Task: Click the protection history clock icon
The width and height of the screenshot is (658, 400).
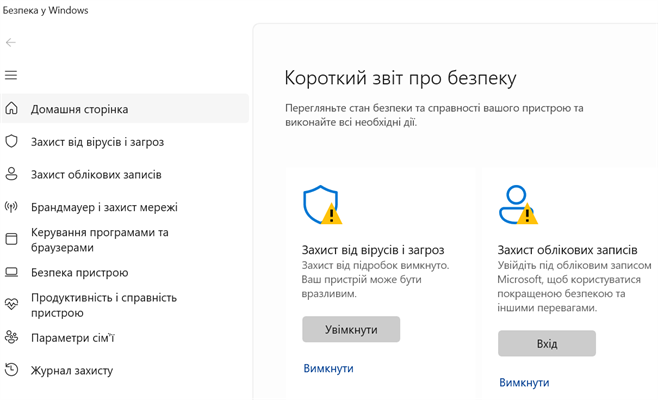Action: click(x=12, y=370)
